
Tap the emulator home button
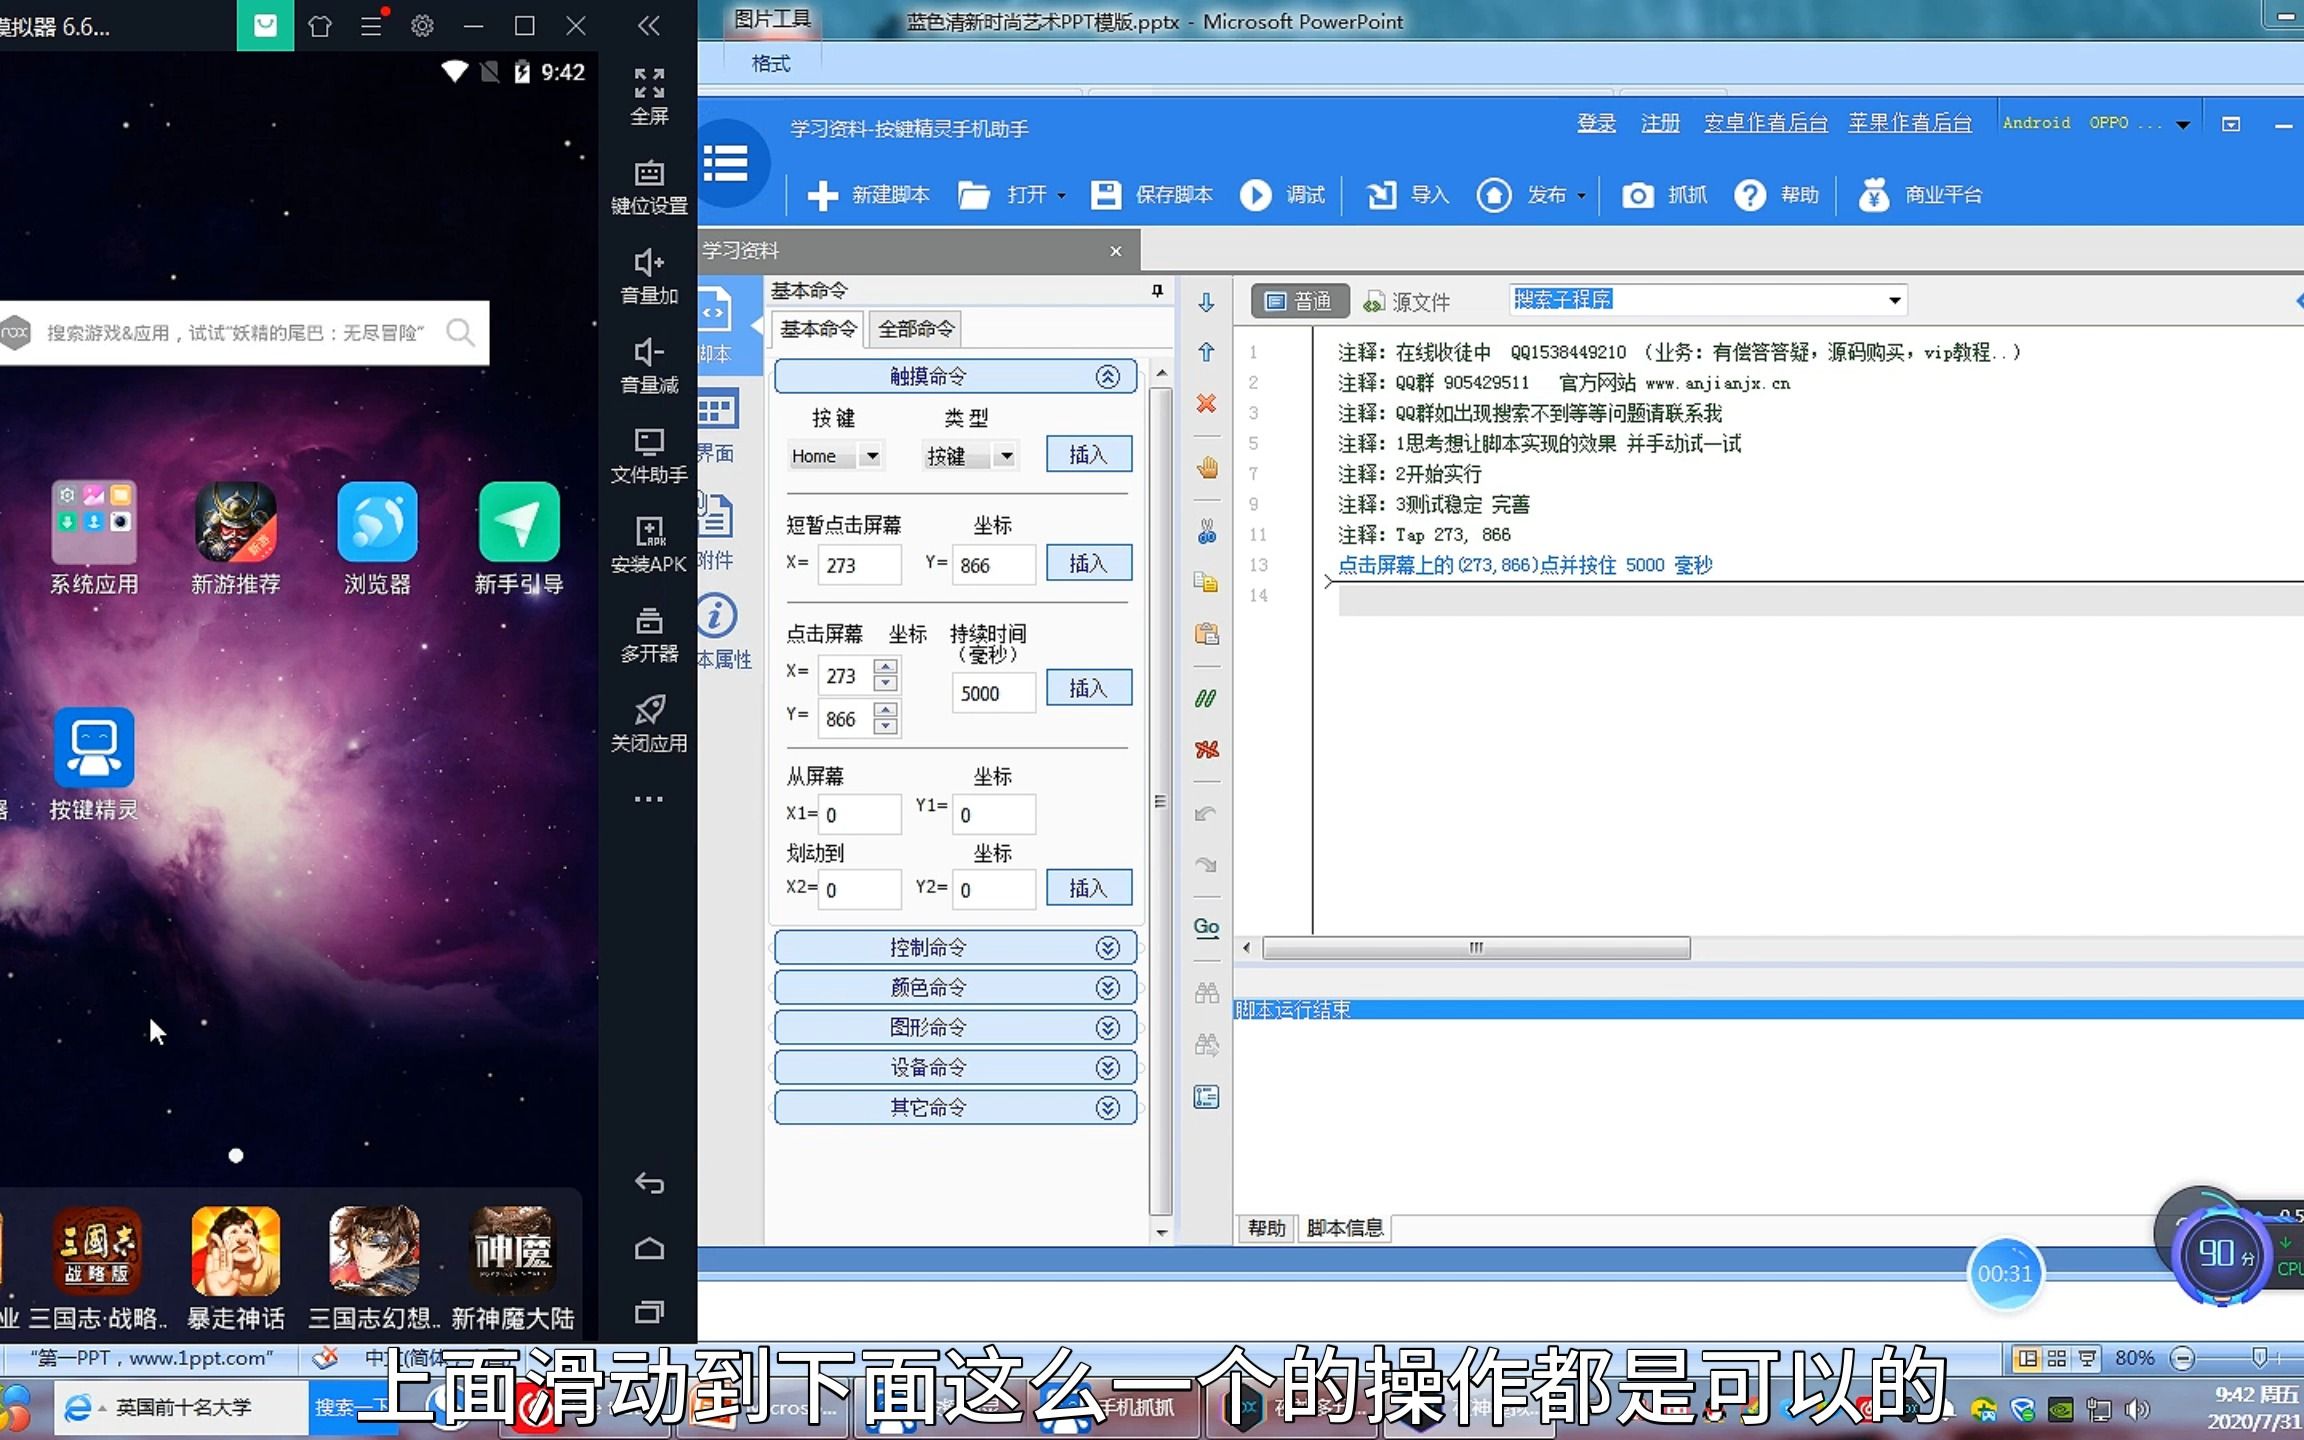tap(649, 1248)
